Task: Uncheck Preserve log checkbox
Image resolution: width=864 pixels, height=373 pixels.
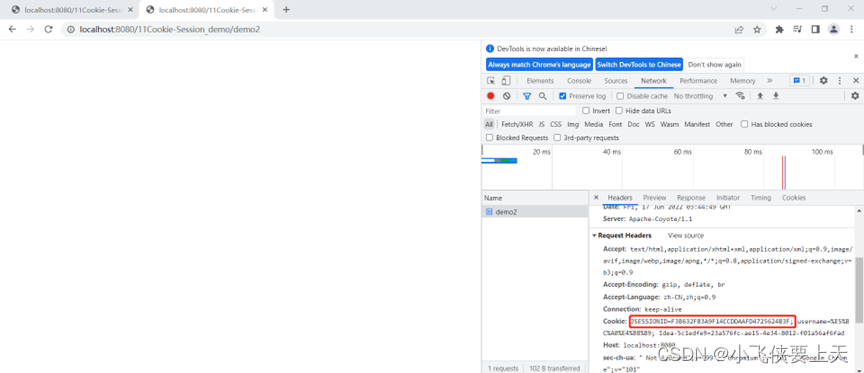Action: pyautogui.click(x=563, y=96)
